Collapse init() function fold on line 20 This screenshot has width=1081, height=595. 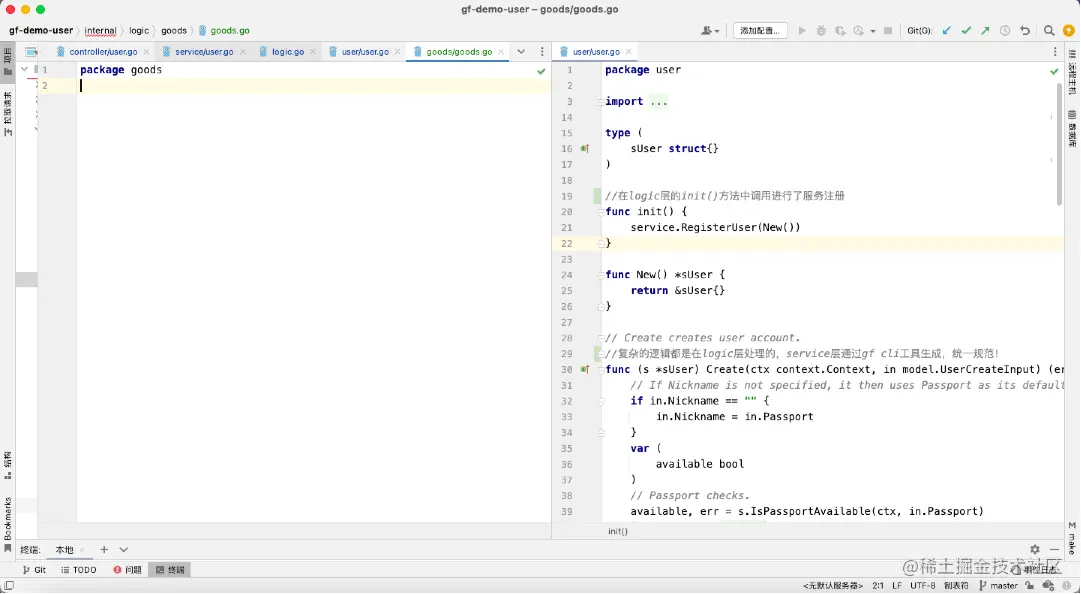(x=600, y=212)
